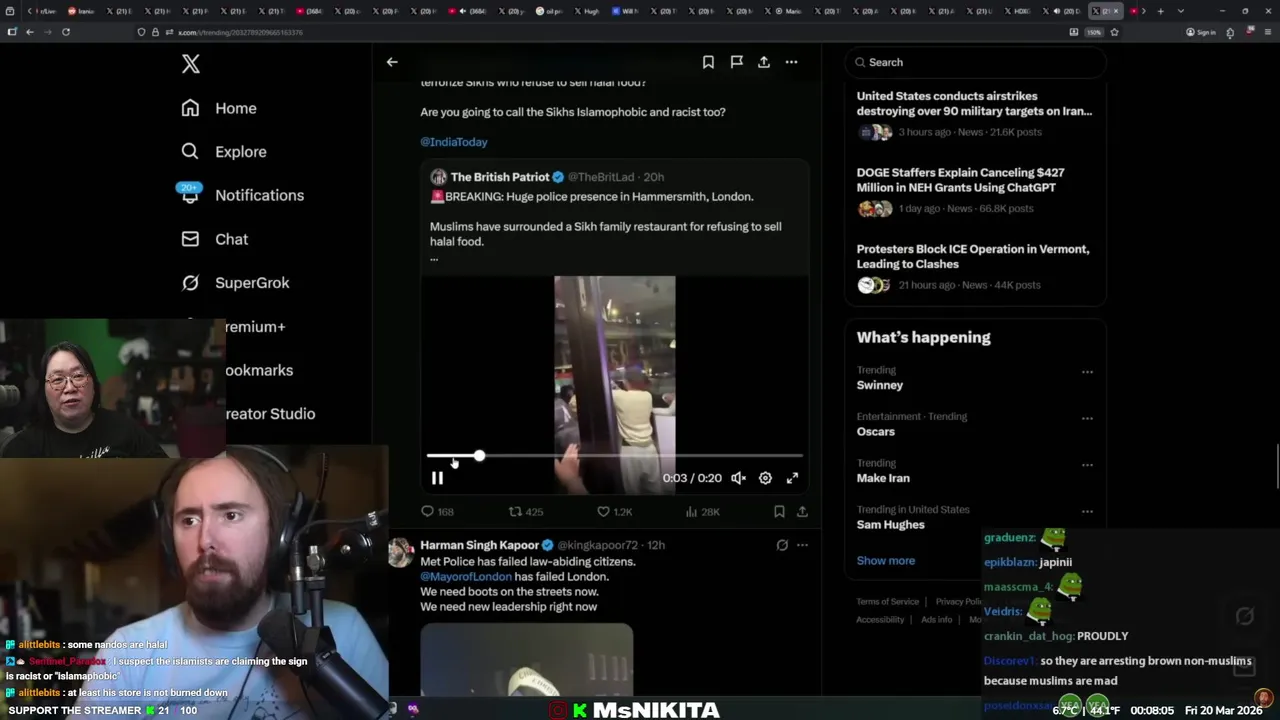Repost the post with 425 reposts
The width and height of the screenshot is (1280, 720).
tap(526, 511)
